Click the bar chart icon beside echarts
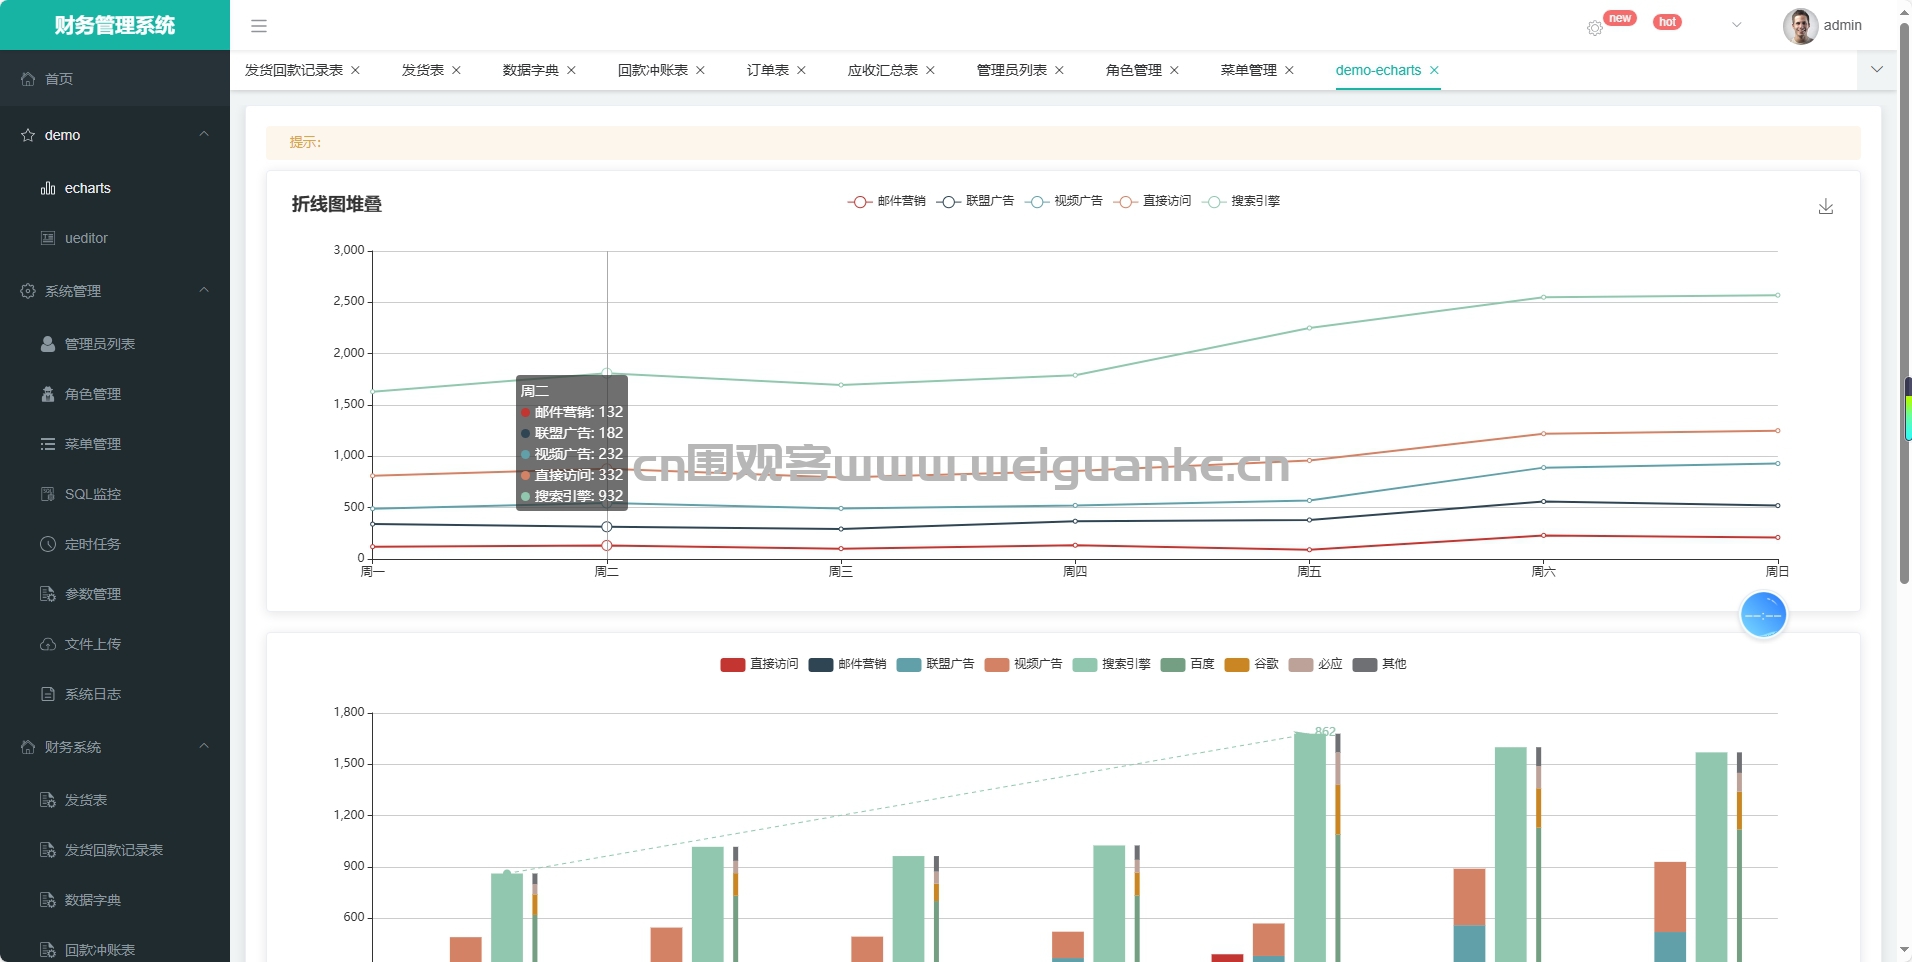The image size is (1912, 962). (x=48, y=188)
